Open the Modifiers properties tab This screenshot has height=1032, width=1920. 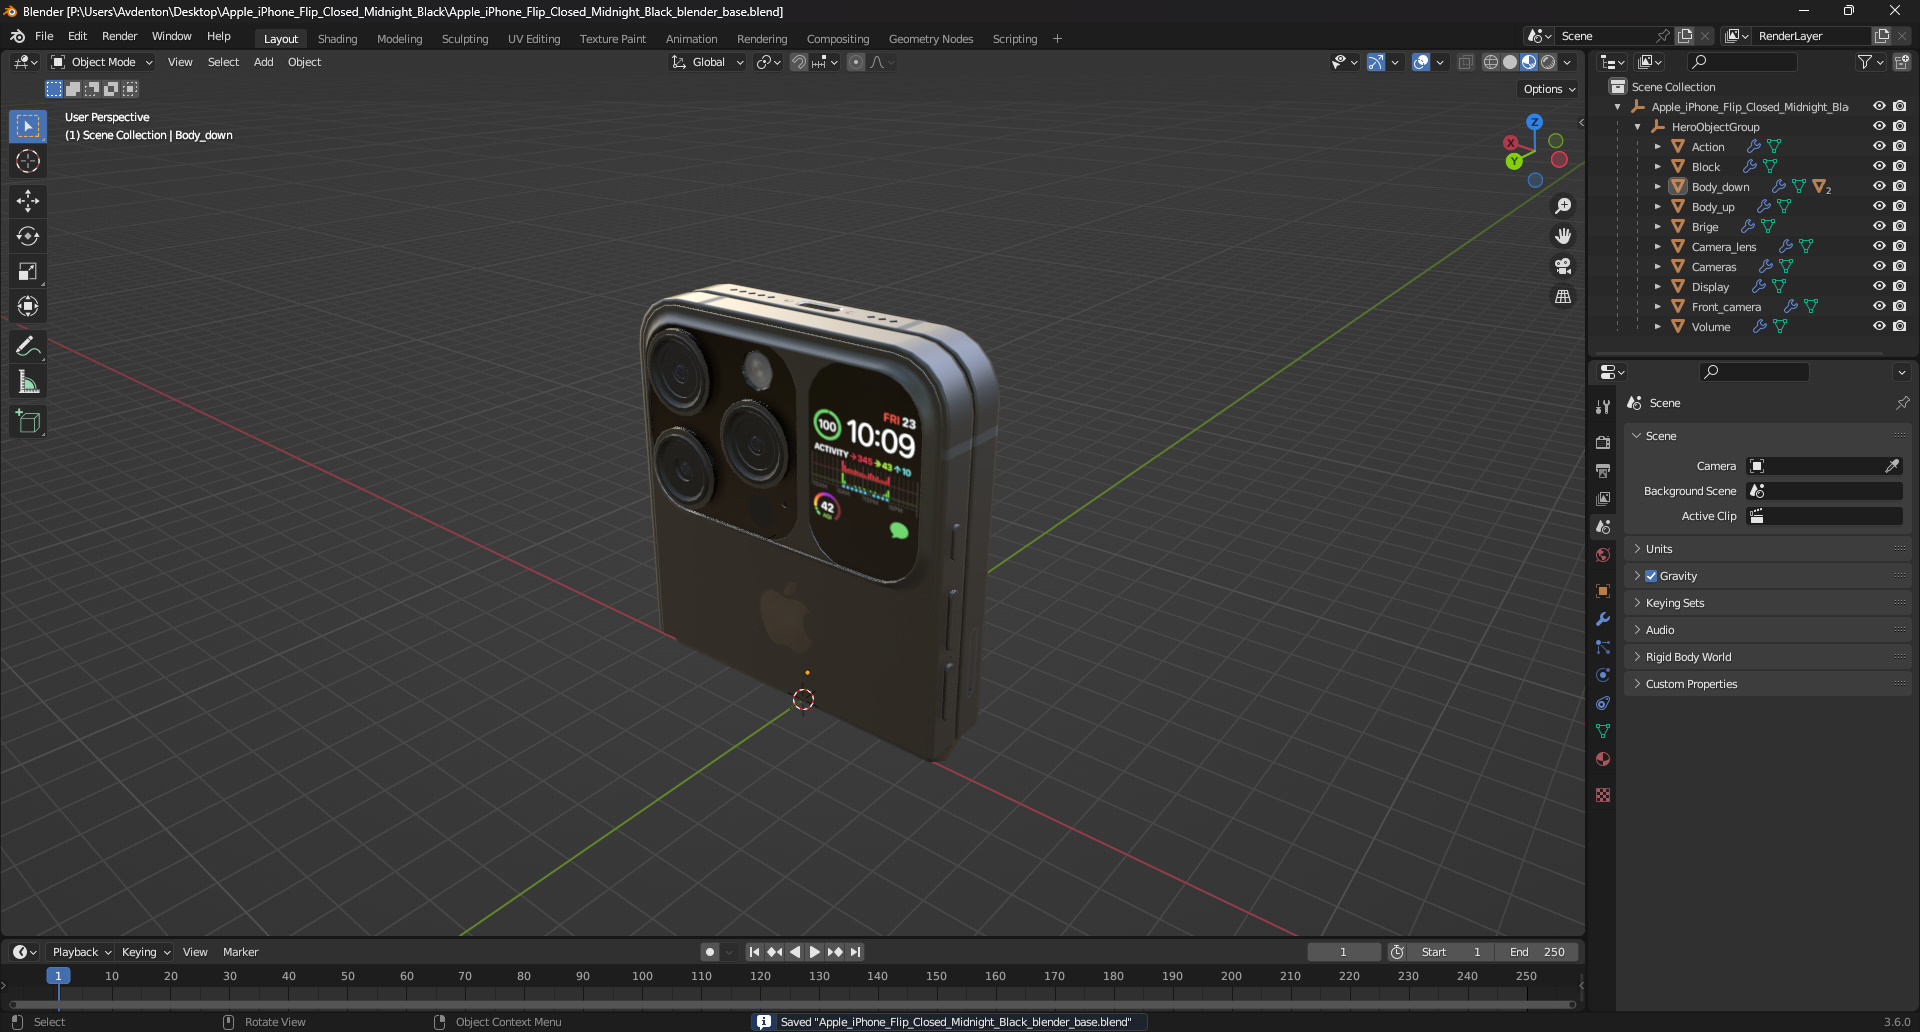click(1603, 619)
